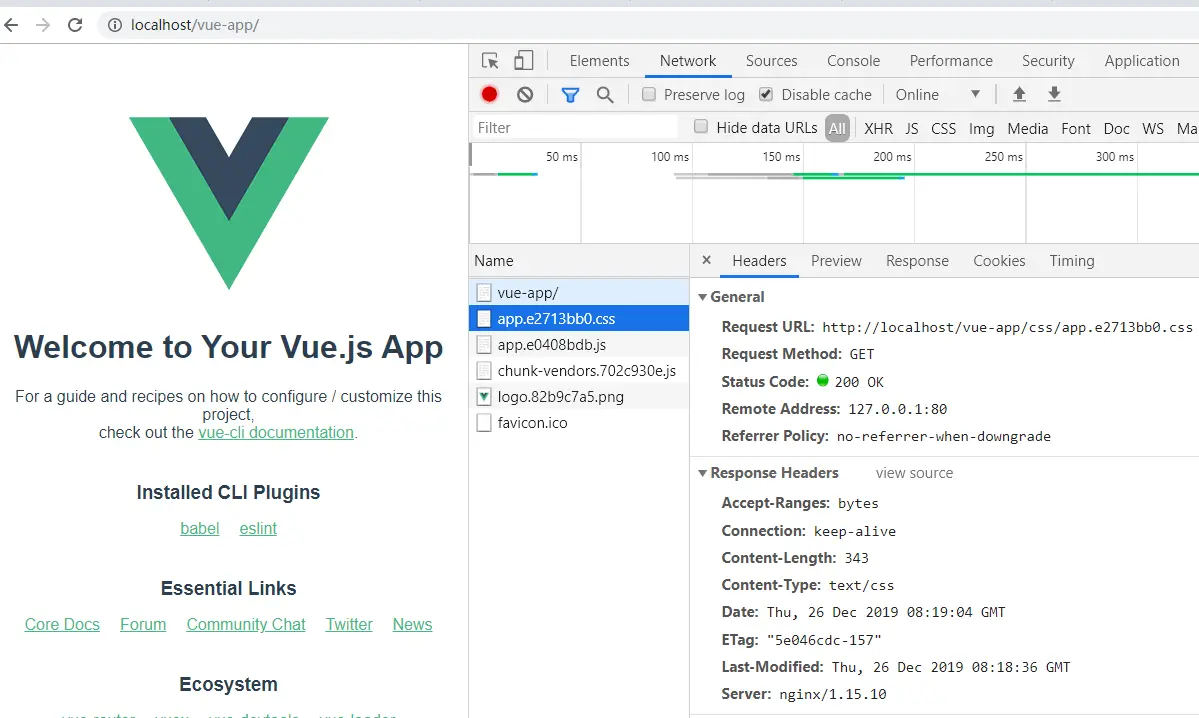Click the network Filter input field
This screenshot has height=718, width=1199.
pyautogui.click(x=574, y=128)
